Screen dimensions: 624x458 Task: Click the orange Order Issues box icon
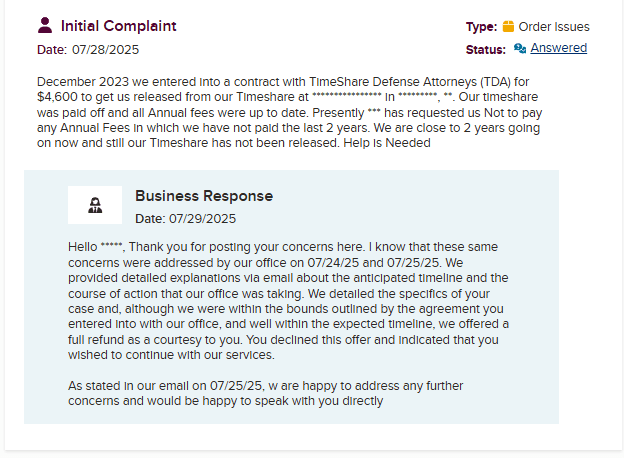pos(508,27)
